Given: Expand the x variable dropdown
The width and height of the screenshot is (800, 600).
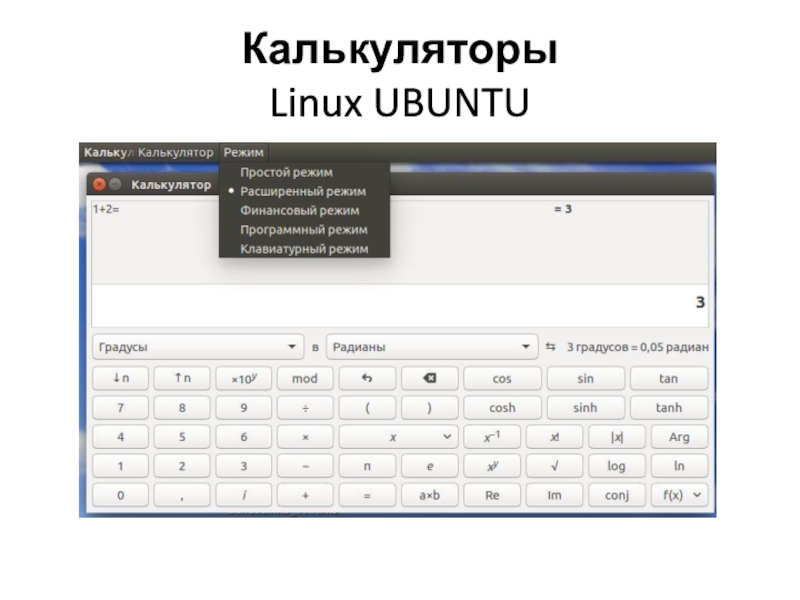Looking at the screenshot, I should (x=398, y=437).
